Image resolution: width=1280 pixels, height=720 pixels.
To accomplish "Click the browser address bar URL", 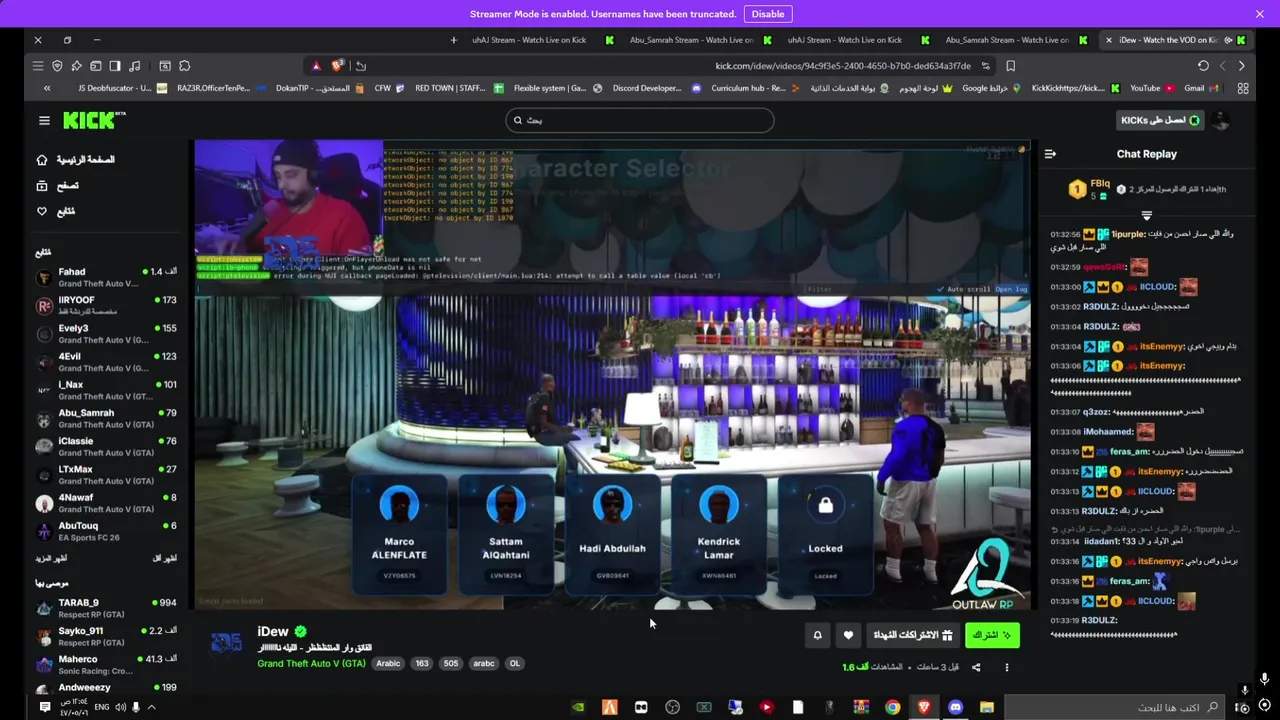I will 843,66.
